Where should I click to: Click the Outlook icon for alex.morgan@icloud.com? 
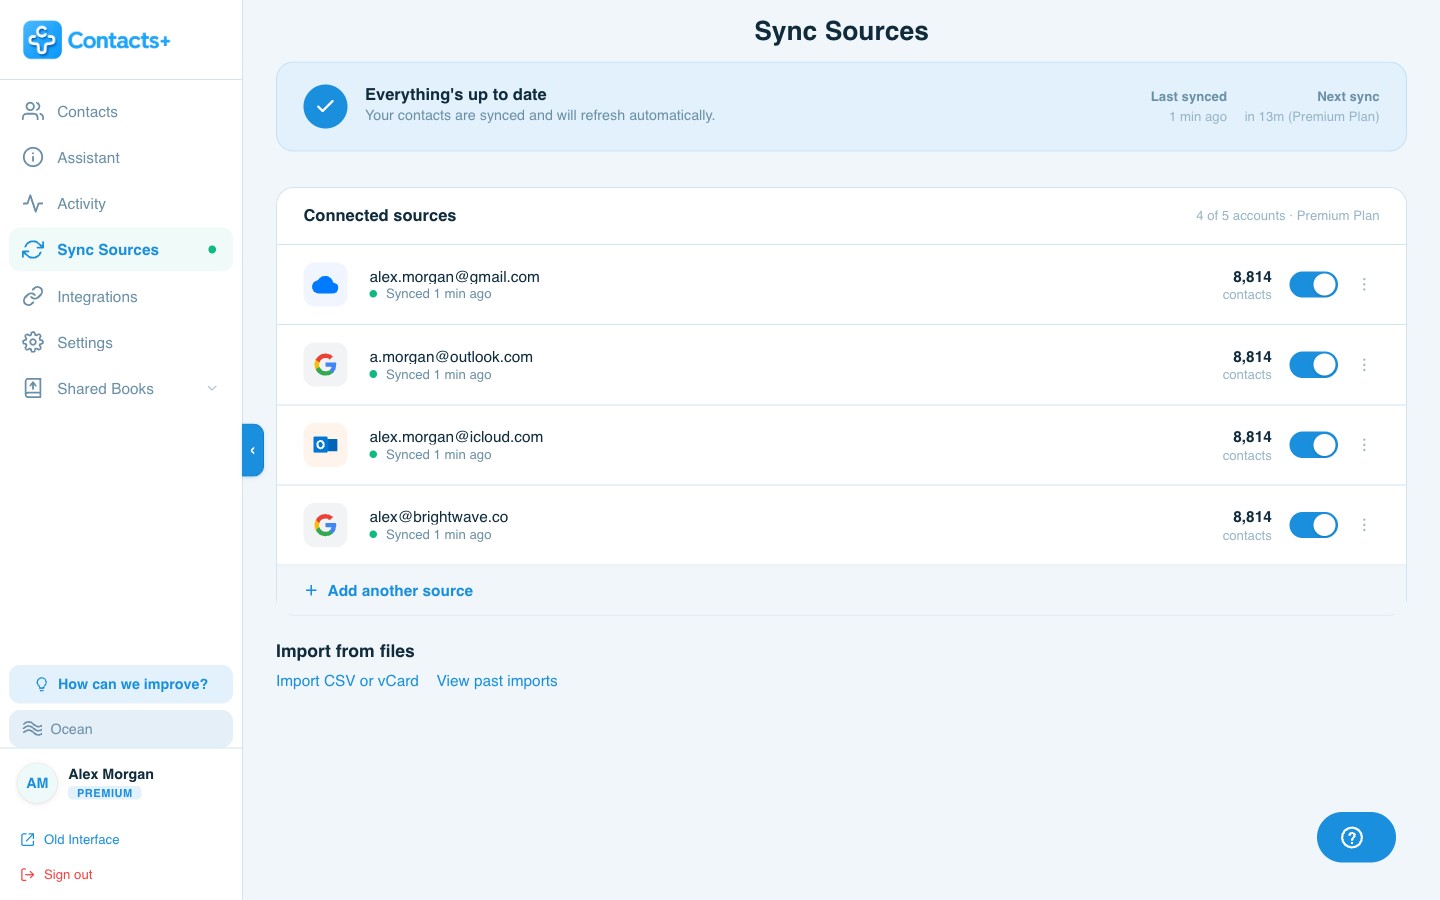pyautogui.click(x=325, y=445)
